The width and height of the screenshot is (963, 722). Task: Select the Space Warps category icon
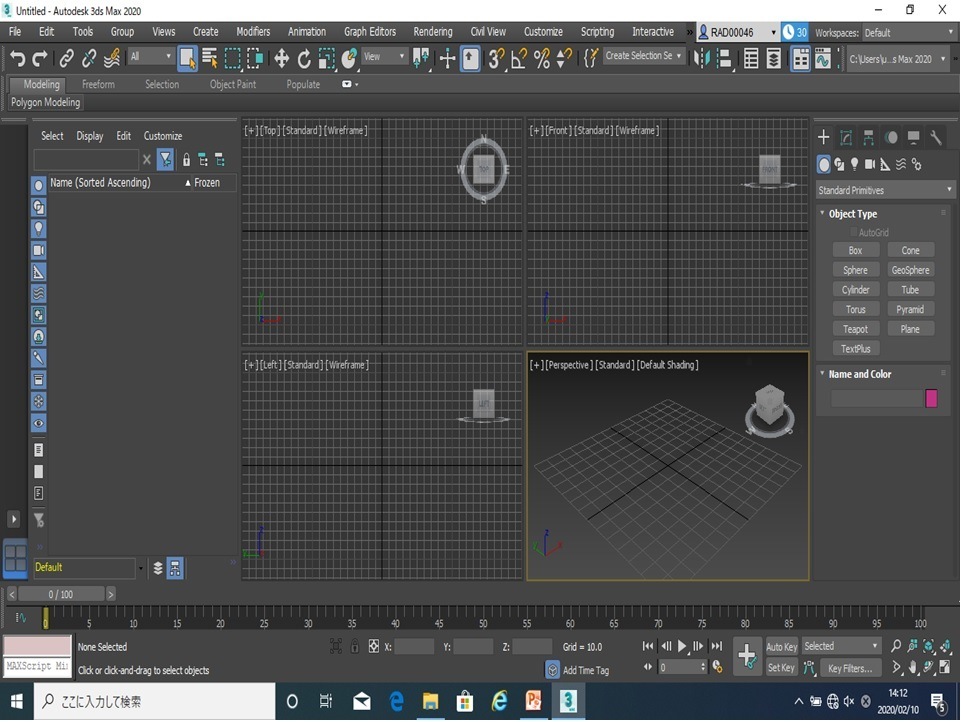[x=900, y=165]
